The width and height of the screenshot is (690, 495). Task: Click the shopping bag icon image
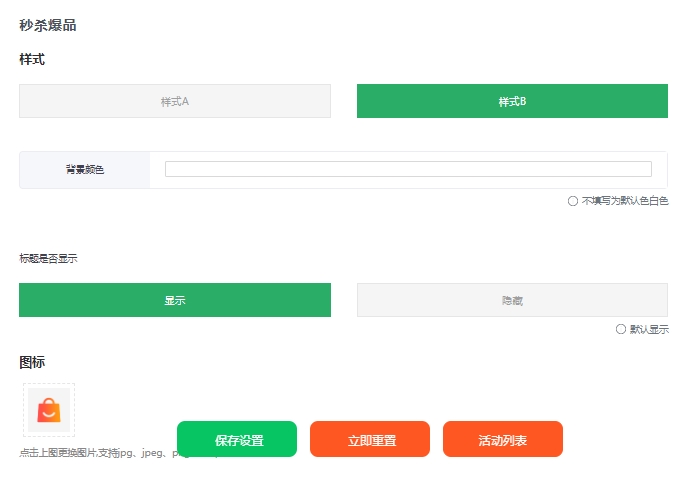tap(48, 410)
